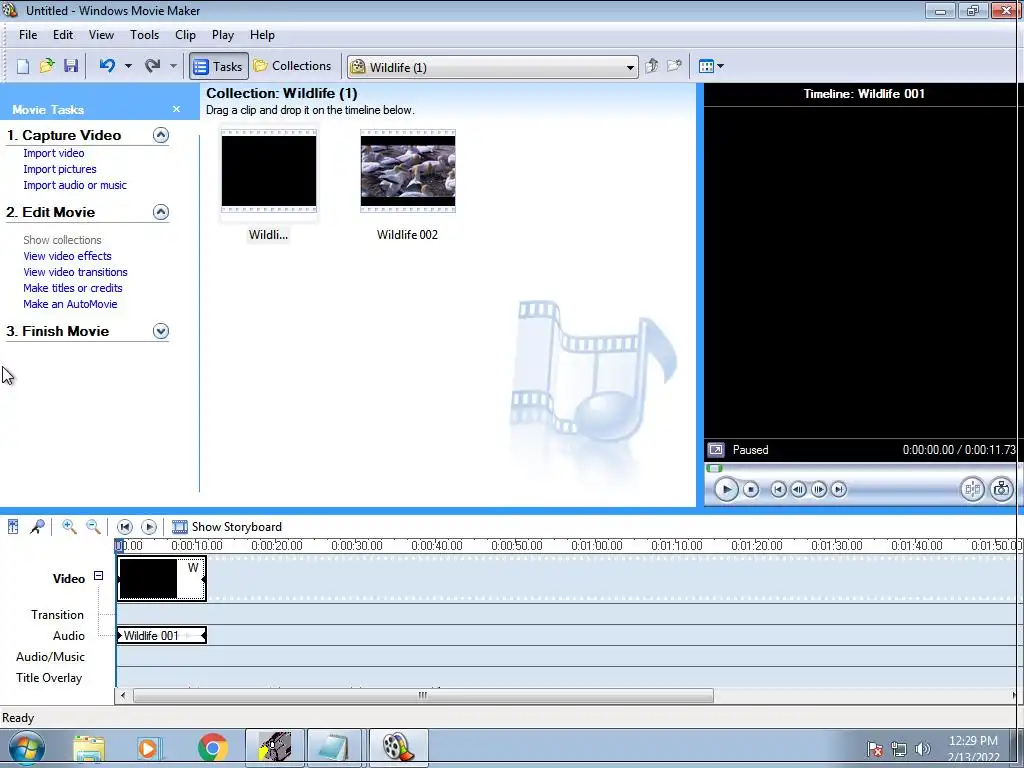Undo the last action
The width and height of the screenshot is (1024, 768).
(107, 66)
